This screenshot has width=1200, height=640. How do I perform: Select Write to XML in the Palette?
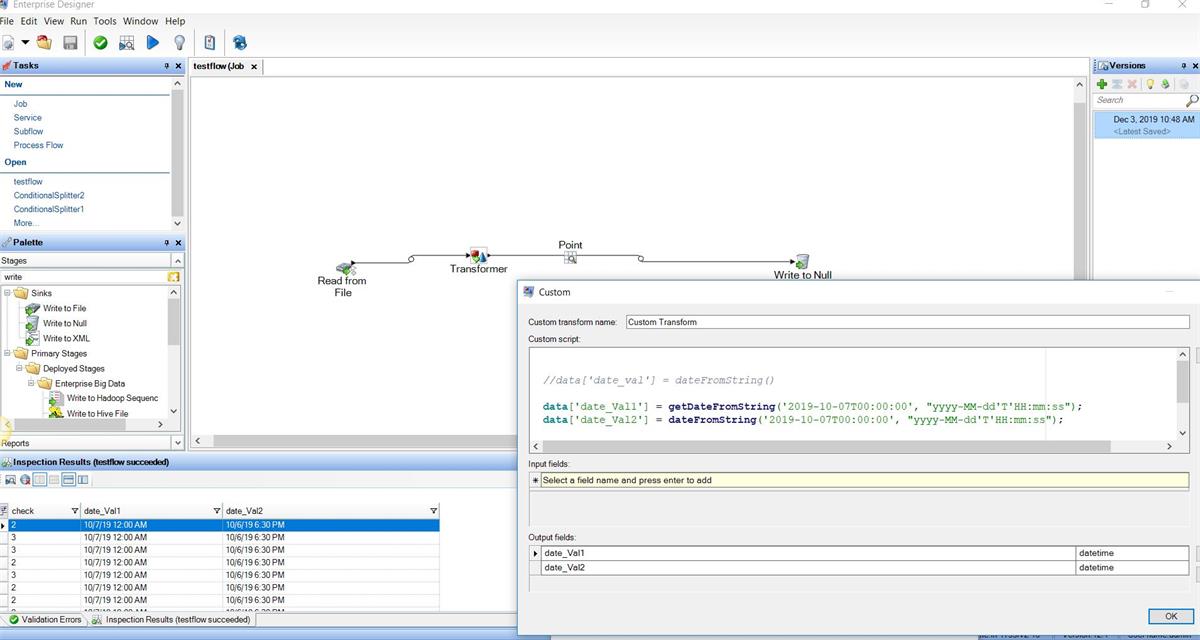66,338
